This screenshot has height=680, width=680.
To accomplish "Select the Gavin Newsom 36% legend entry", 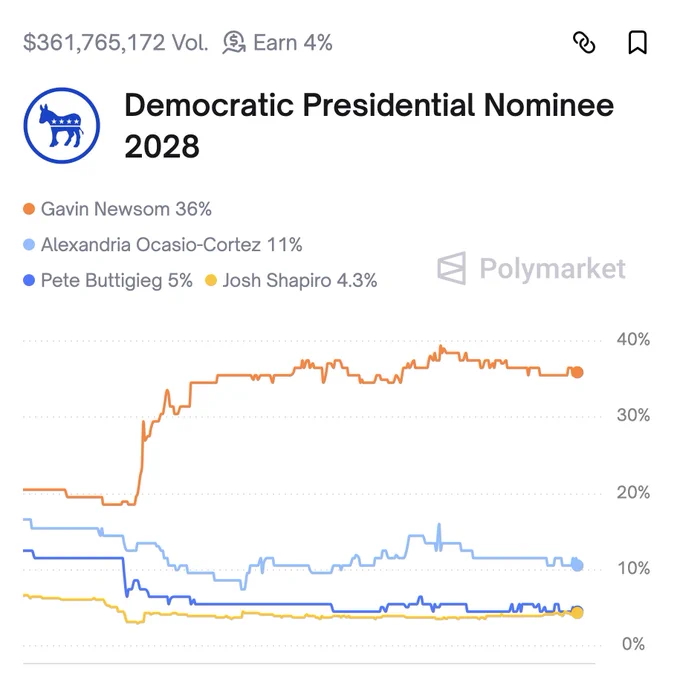I will point(118,209).
